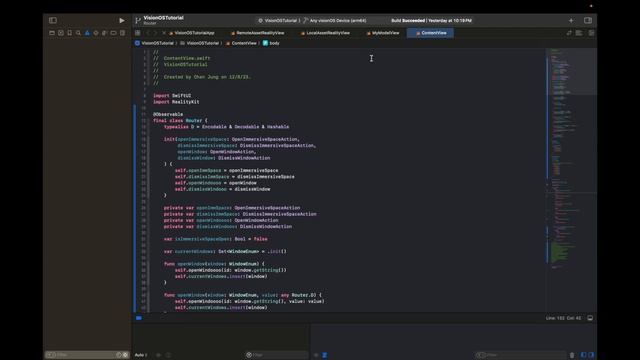Add an editor on the right
The width and height of the screenshot is (640, 360).
click(x=591, y=33)
